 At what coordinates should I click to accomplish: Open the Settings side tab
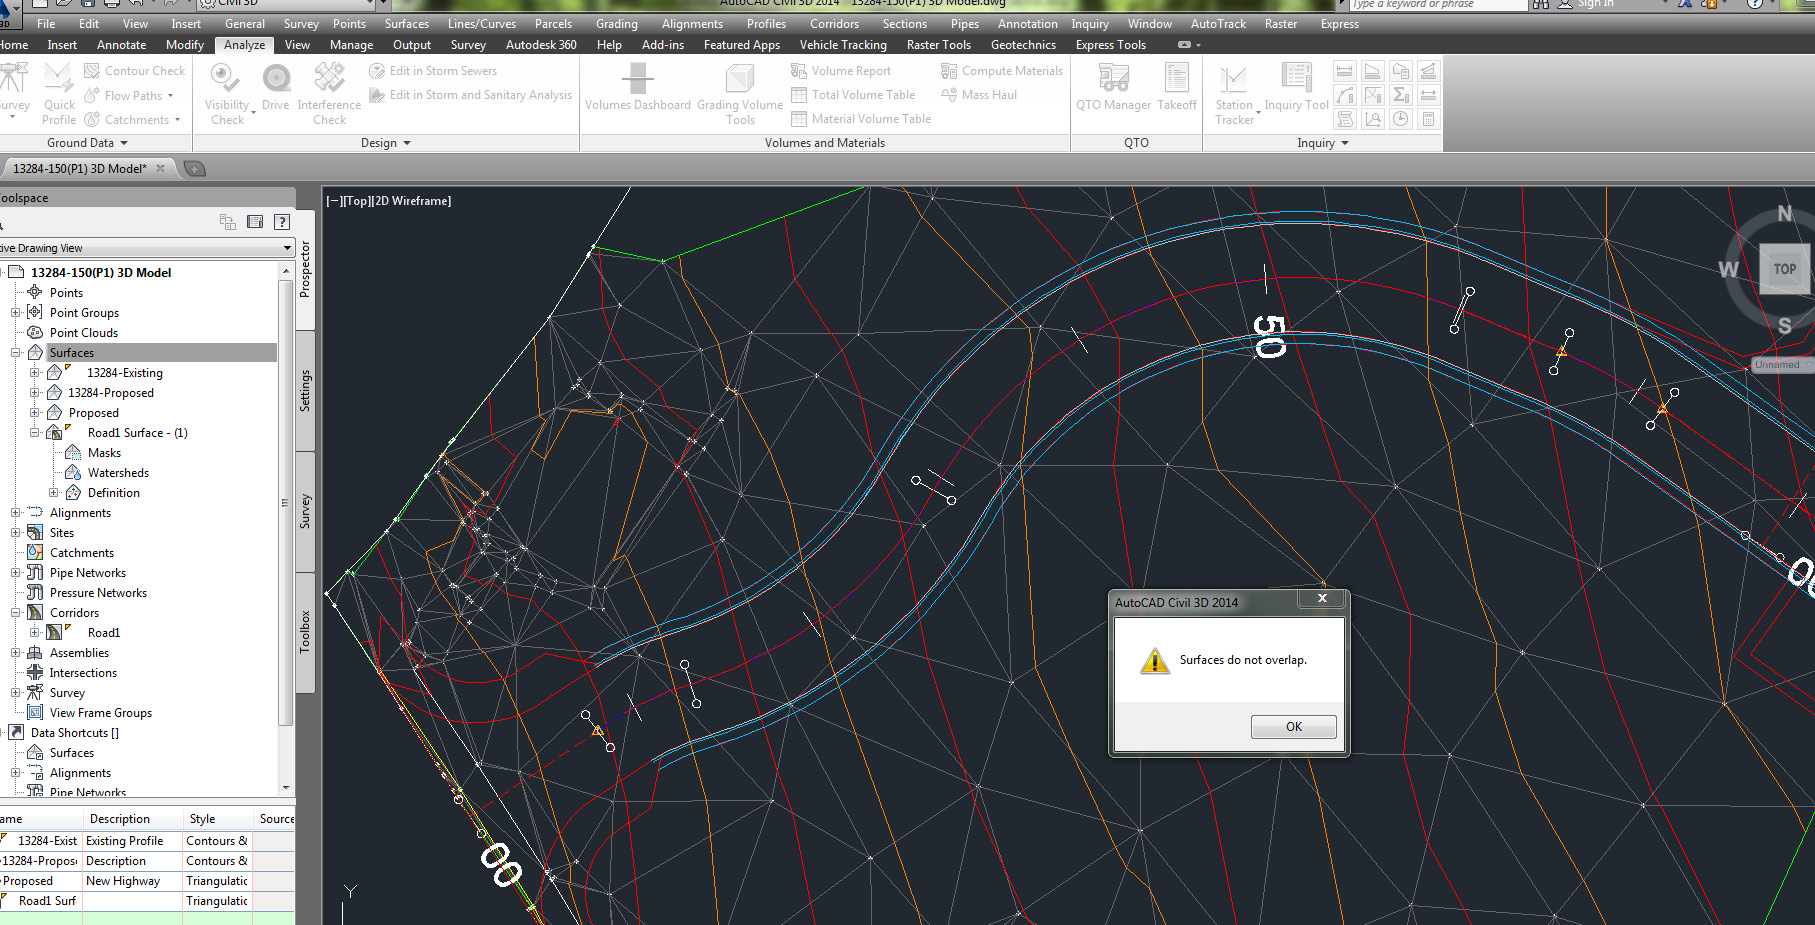tap(306, 391)
